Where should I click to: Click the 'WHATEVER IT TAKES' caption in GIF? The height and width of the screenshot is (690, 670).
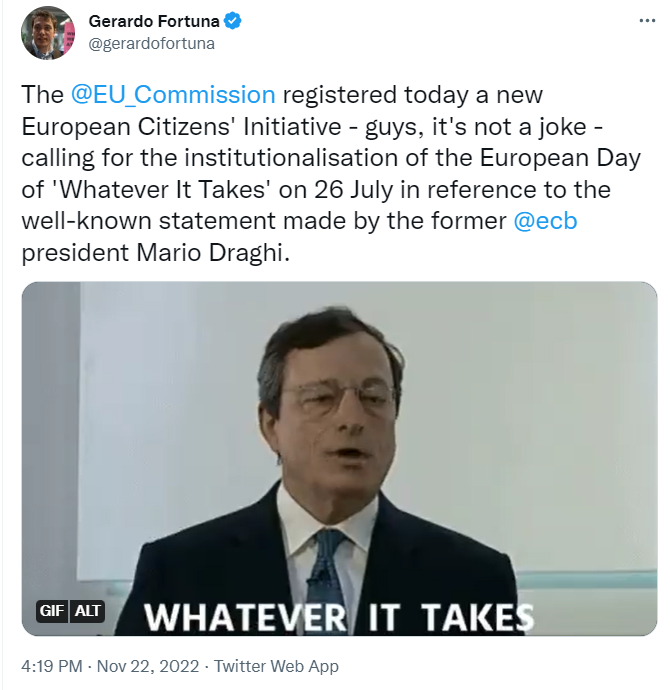[338, 615]
